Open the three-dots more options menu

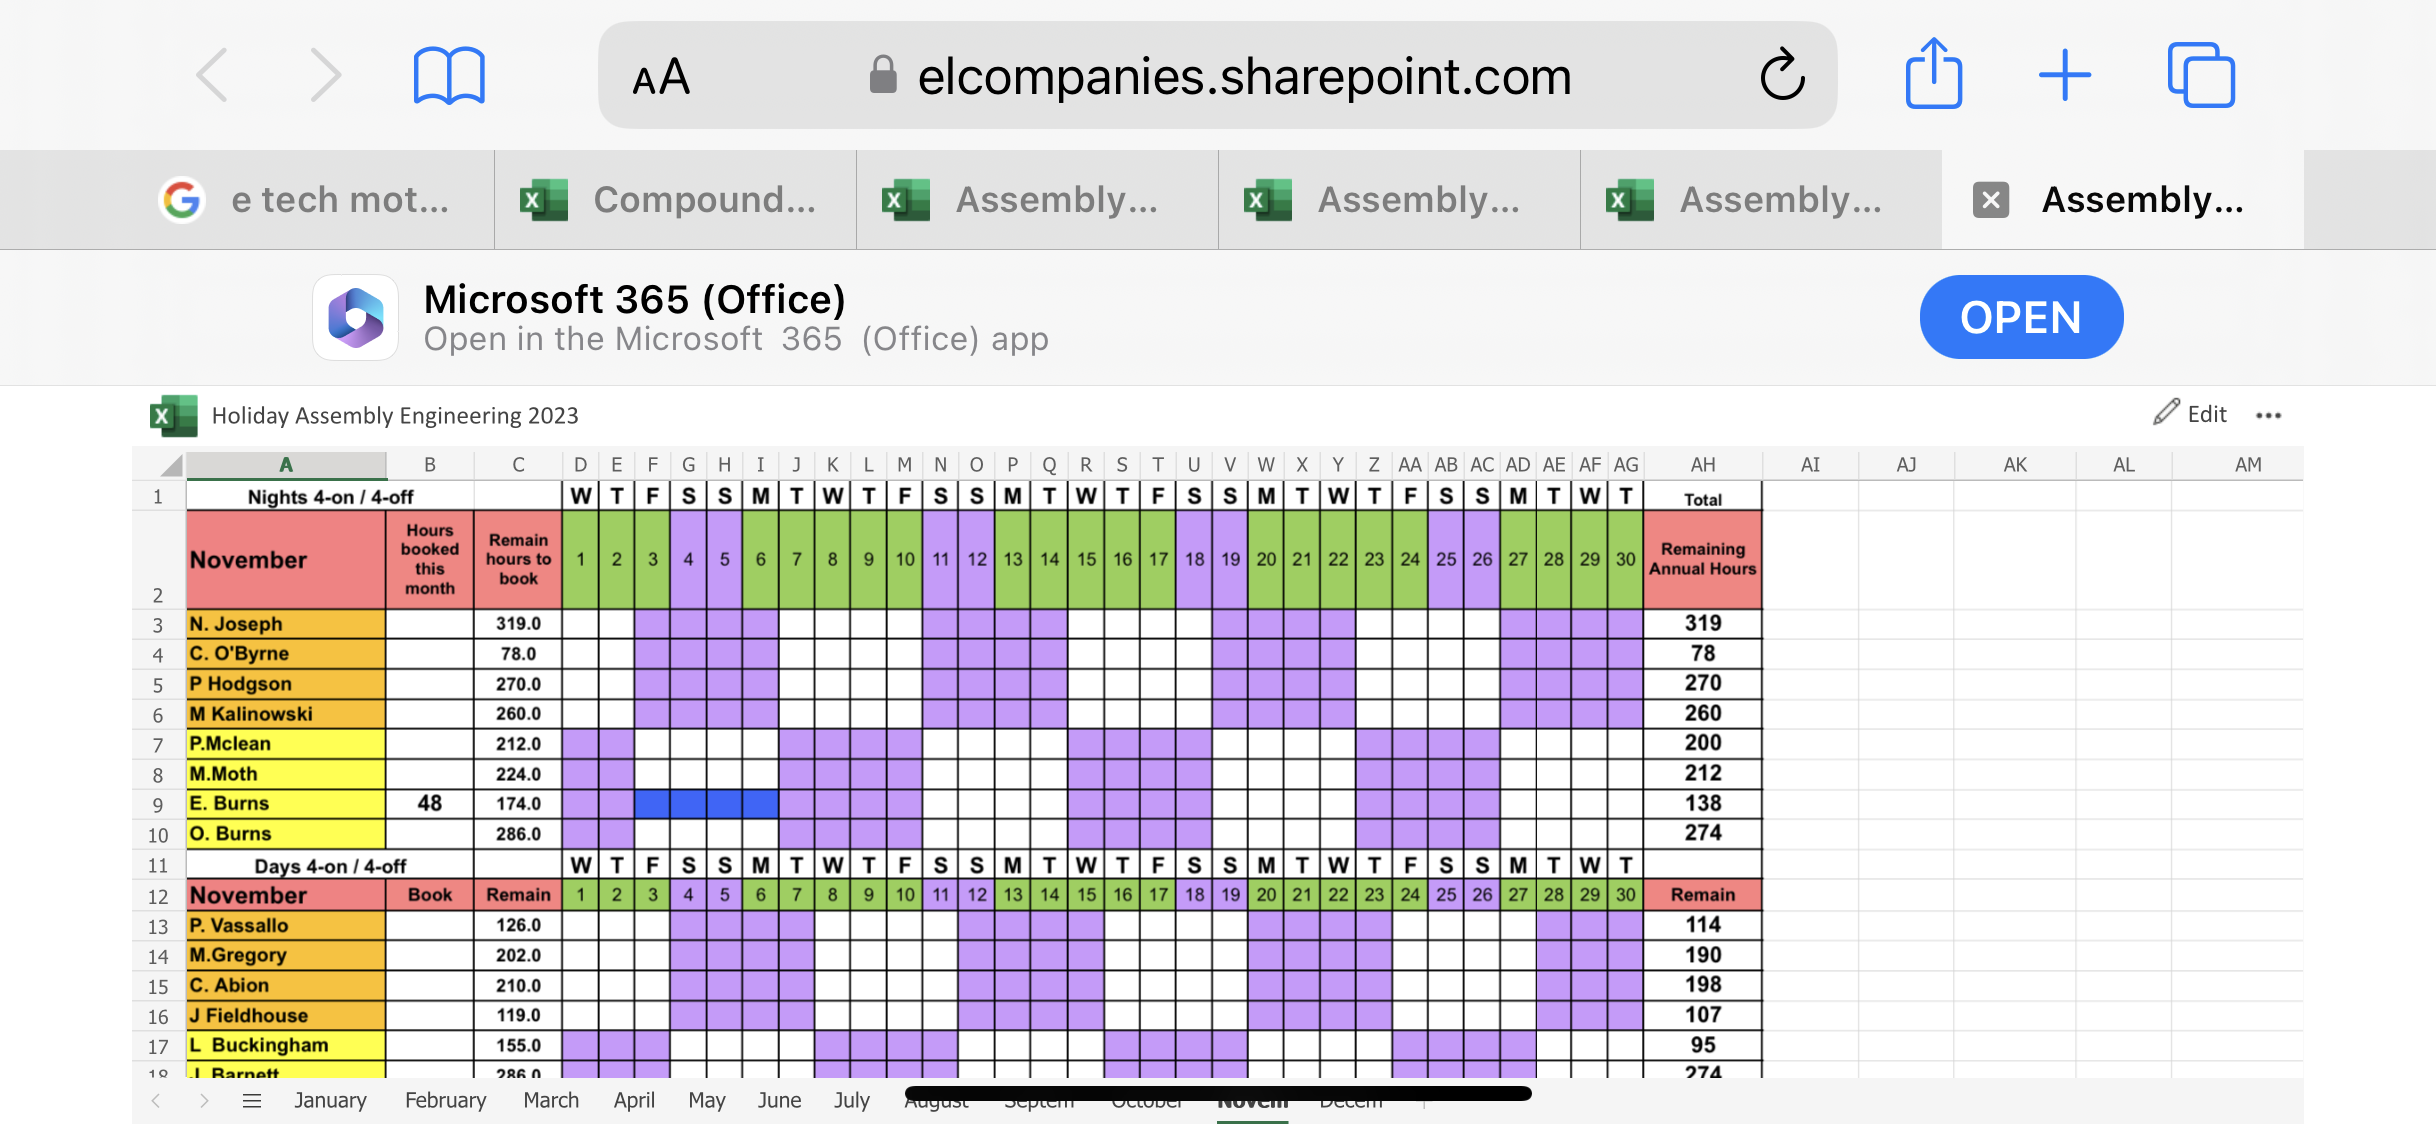[x=2268, y=415]
